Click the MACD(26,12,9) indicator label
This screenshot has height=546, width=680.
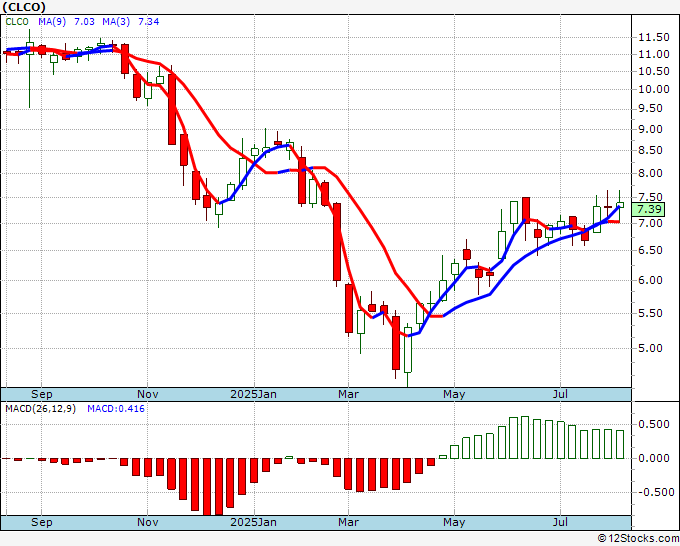point(40,409)
